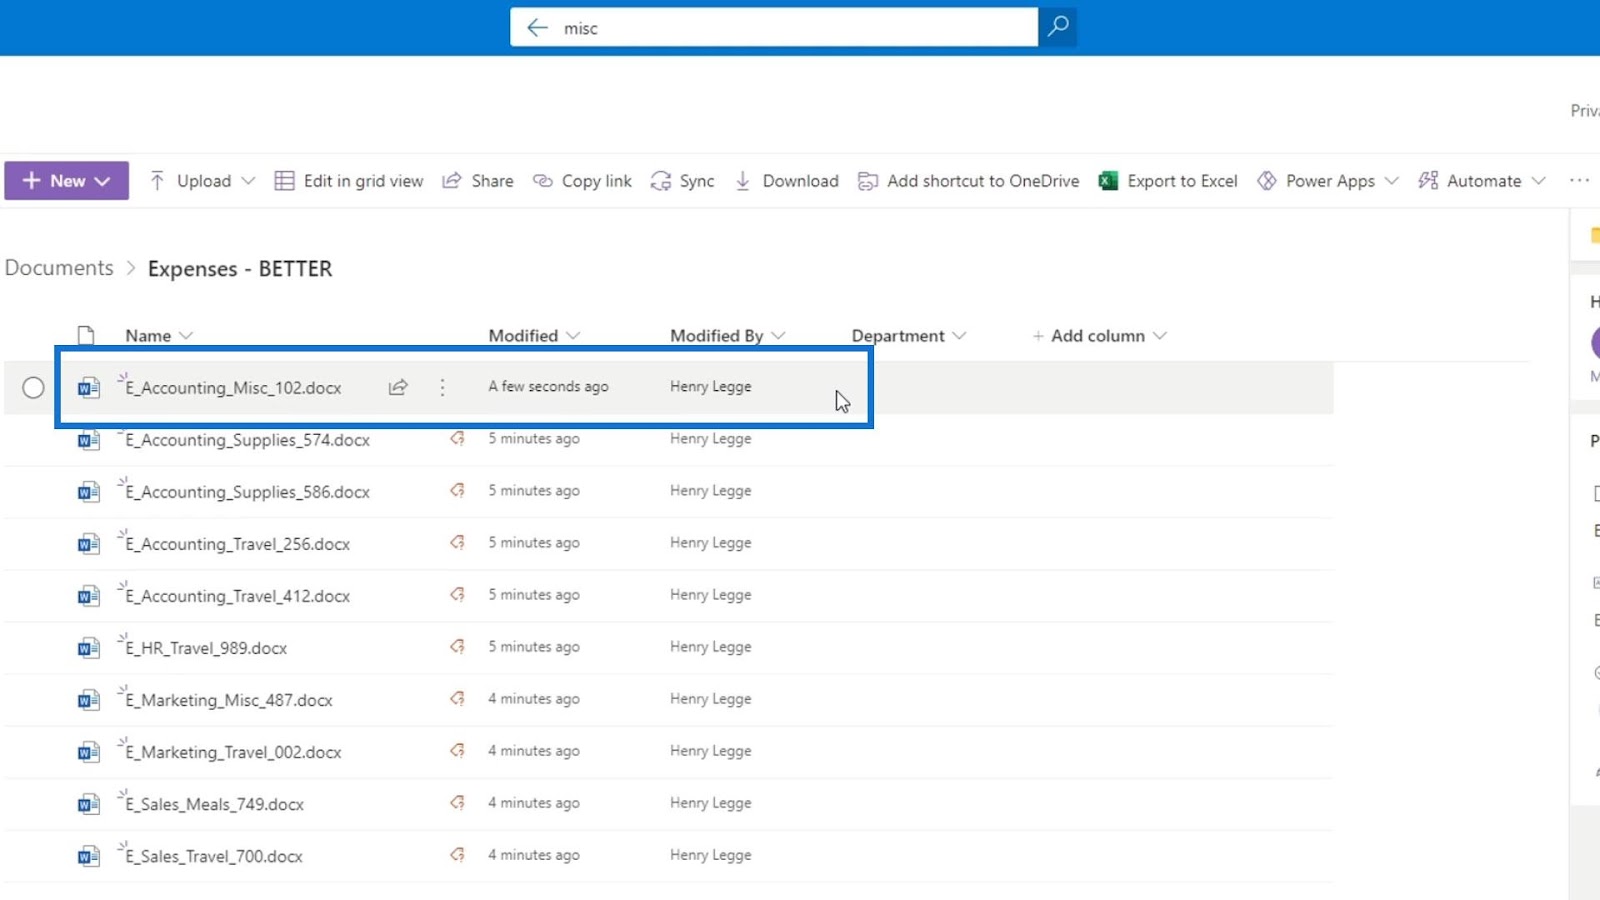Expand the Department column header options
1600x900 pixels.
tap(959, 336)
